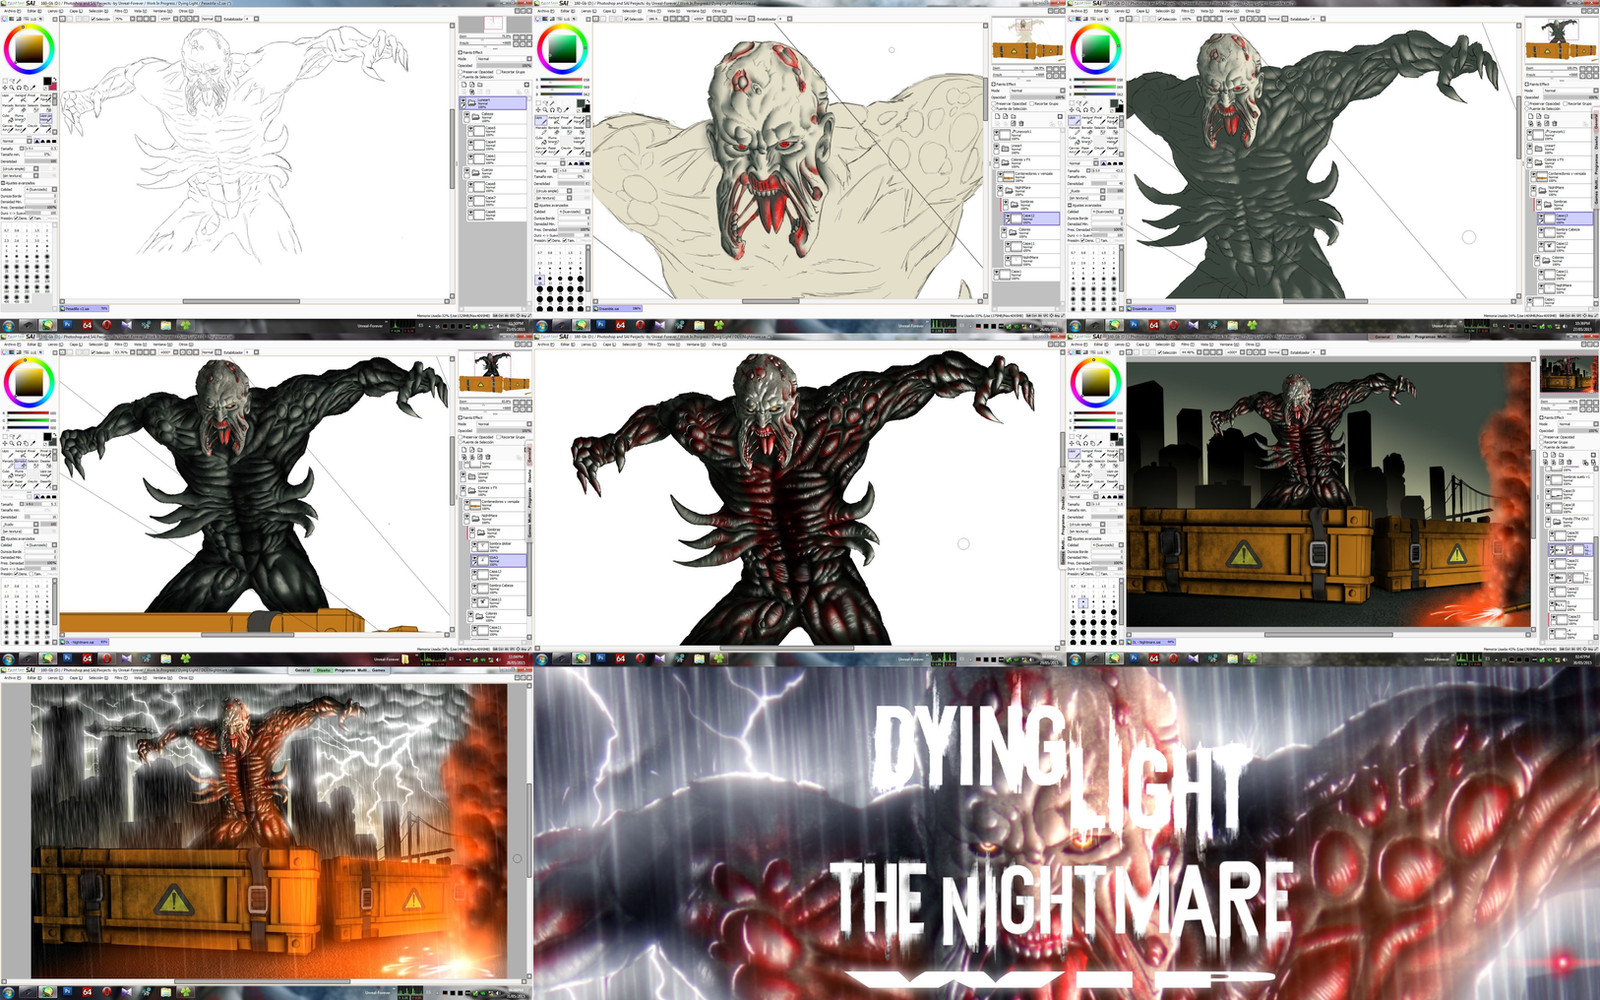Viewport: 1600px width, 1000px height.
Task: Choose the Lápiz pencil brush in sketch window
Action: (8, 98)
